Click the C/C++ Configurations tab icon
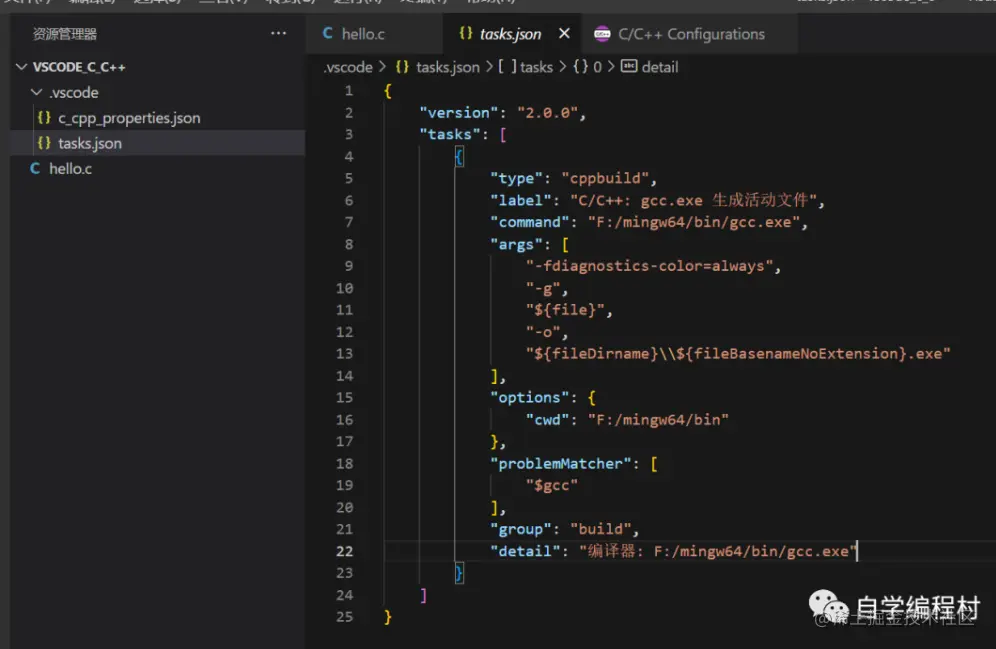 (x=602, y=34)
